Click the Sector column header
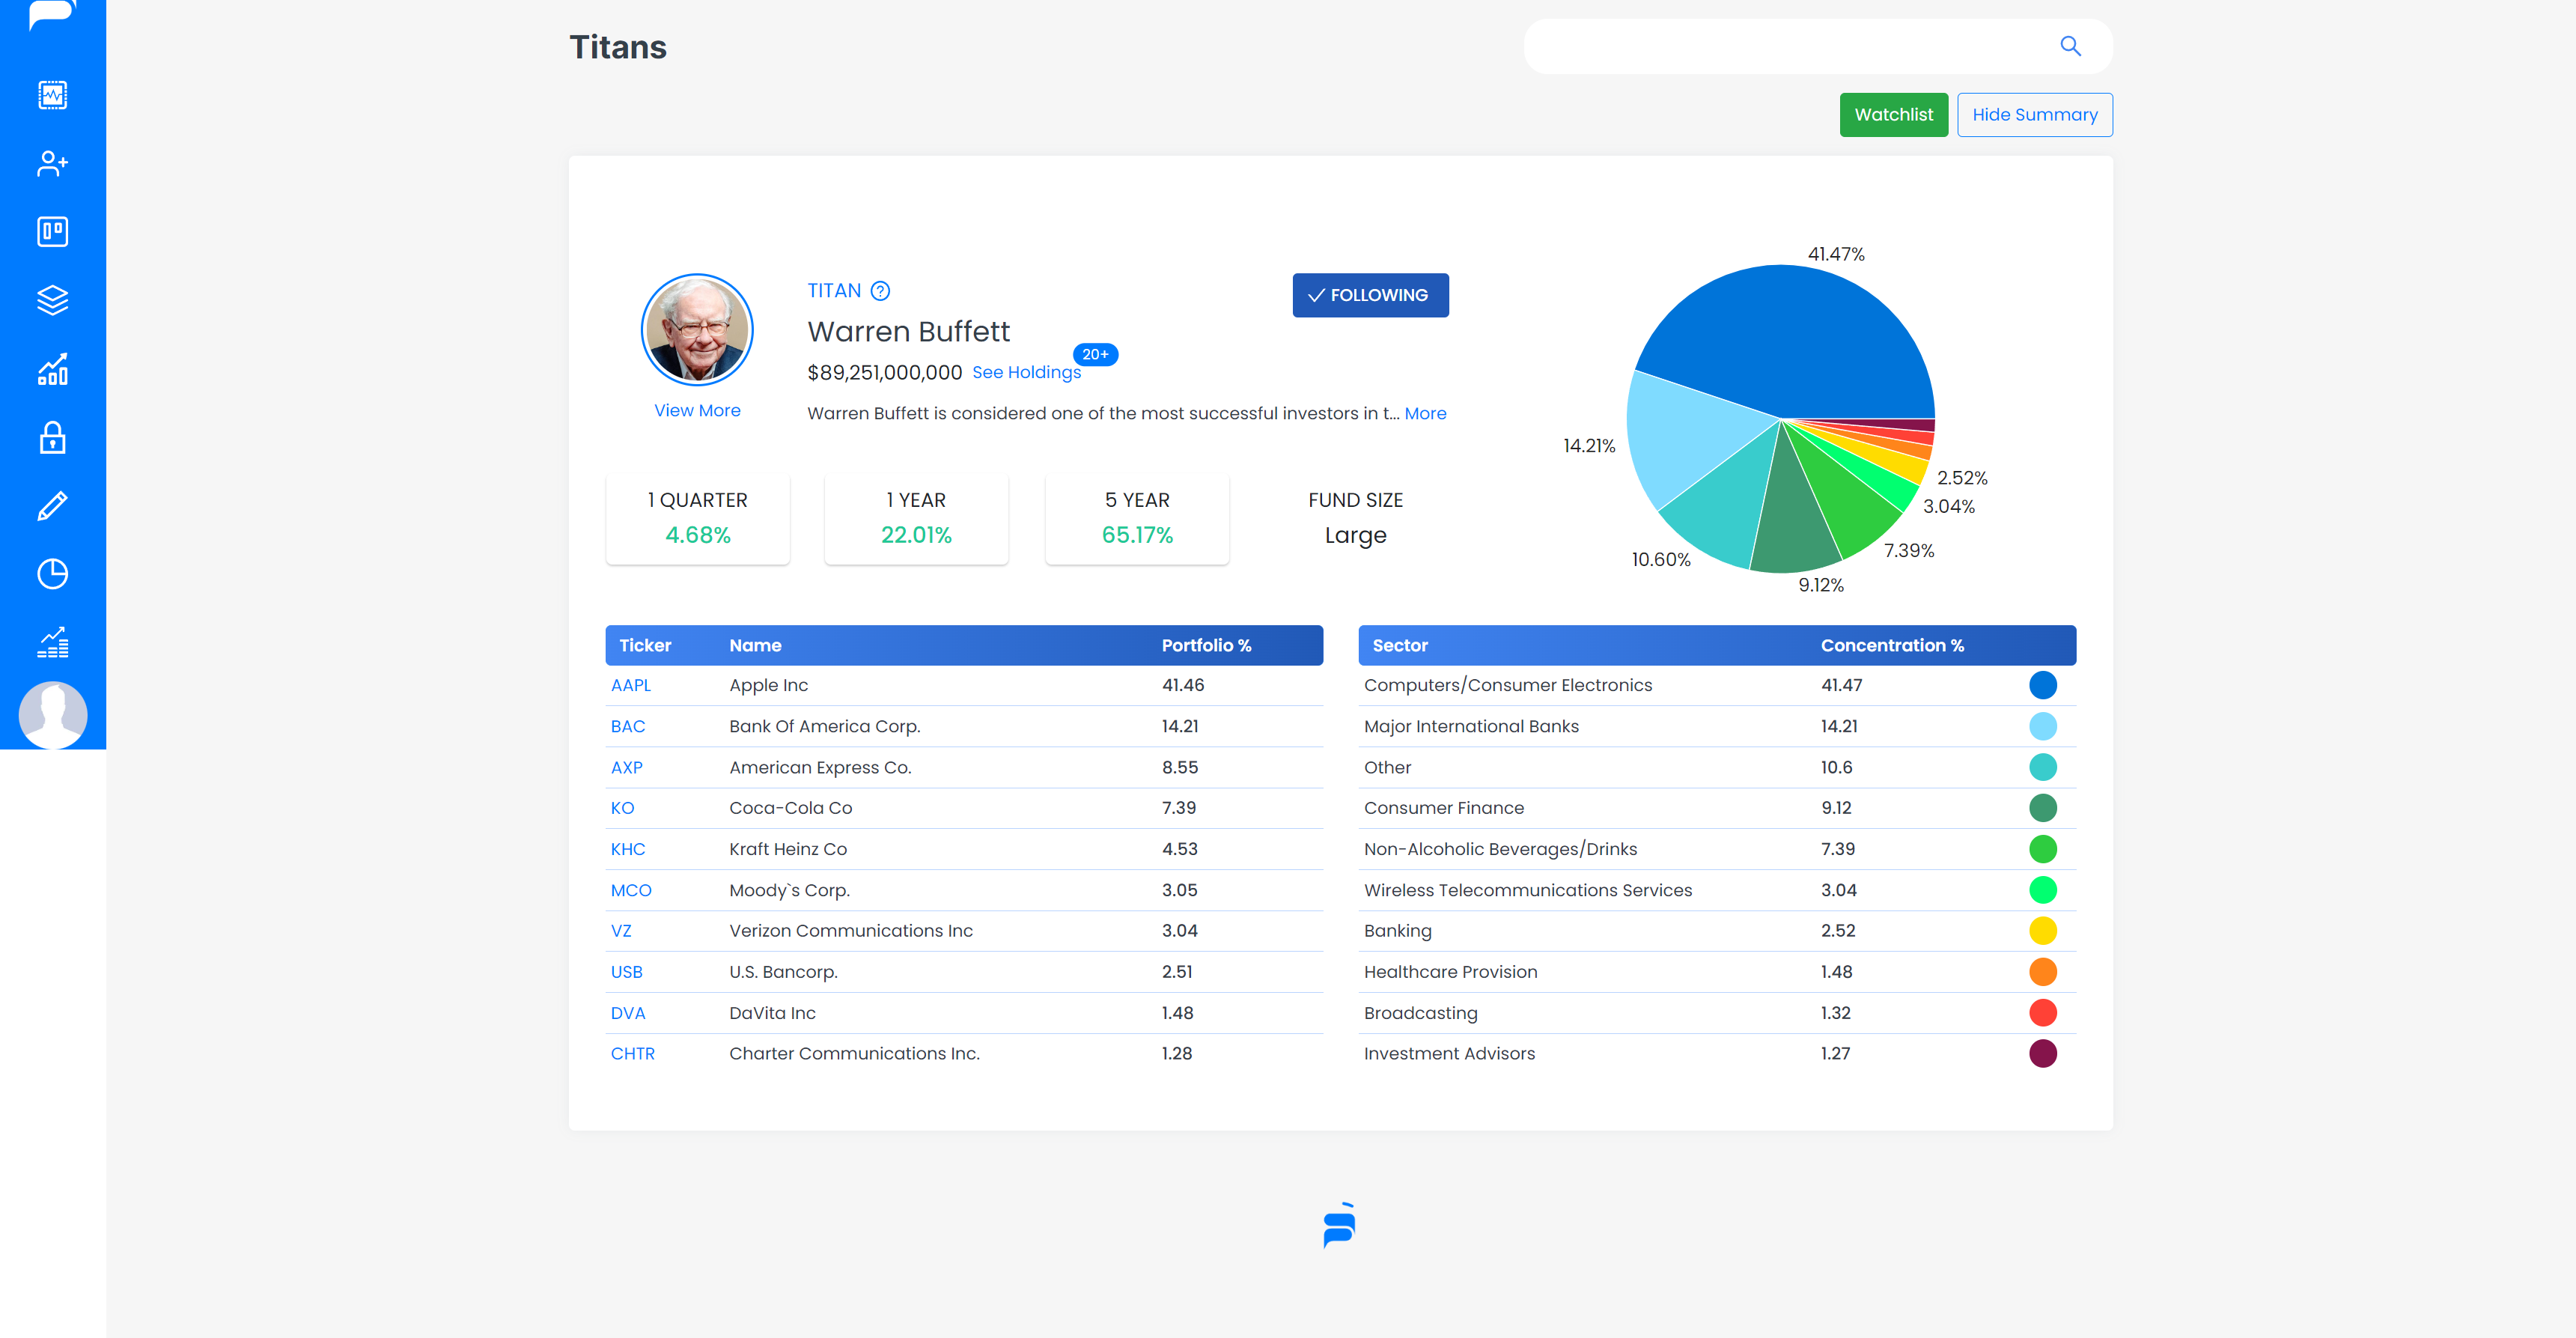2576x1338 pixels. click(x=1400, y=645)
